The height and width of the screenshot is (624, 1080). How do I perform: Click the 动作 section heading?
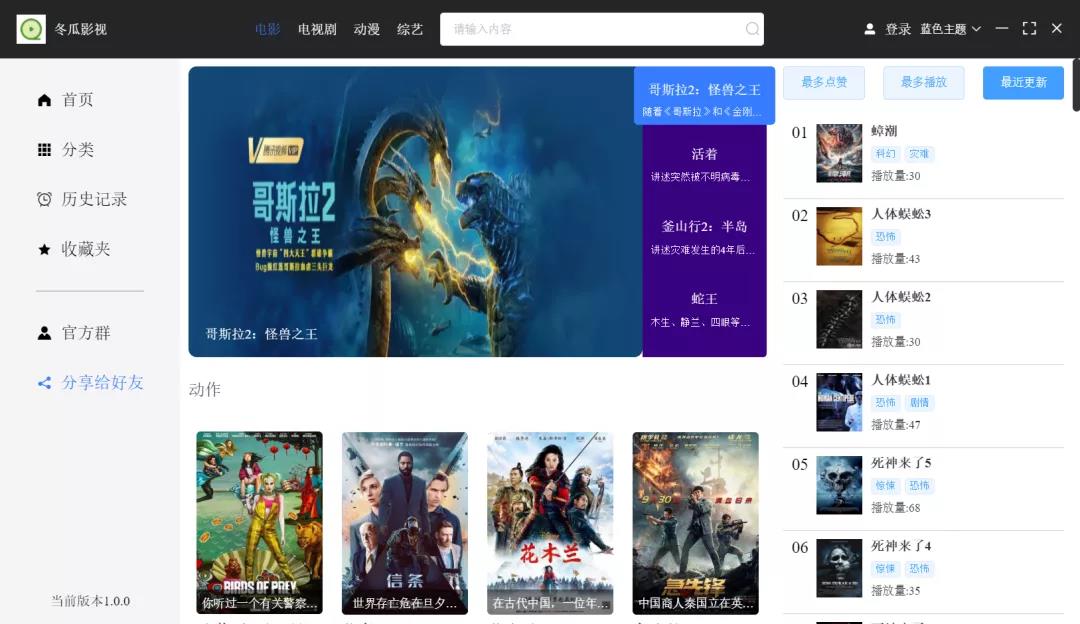click(205, 390)
